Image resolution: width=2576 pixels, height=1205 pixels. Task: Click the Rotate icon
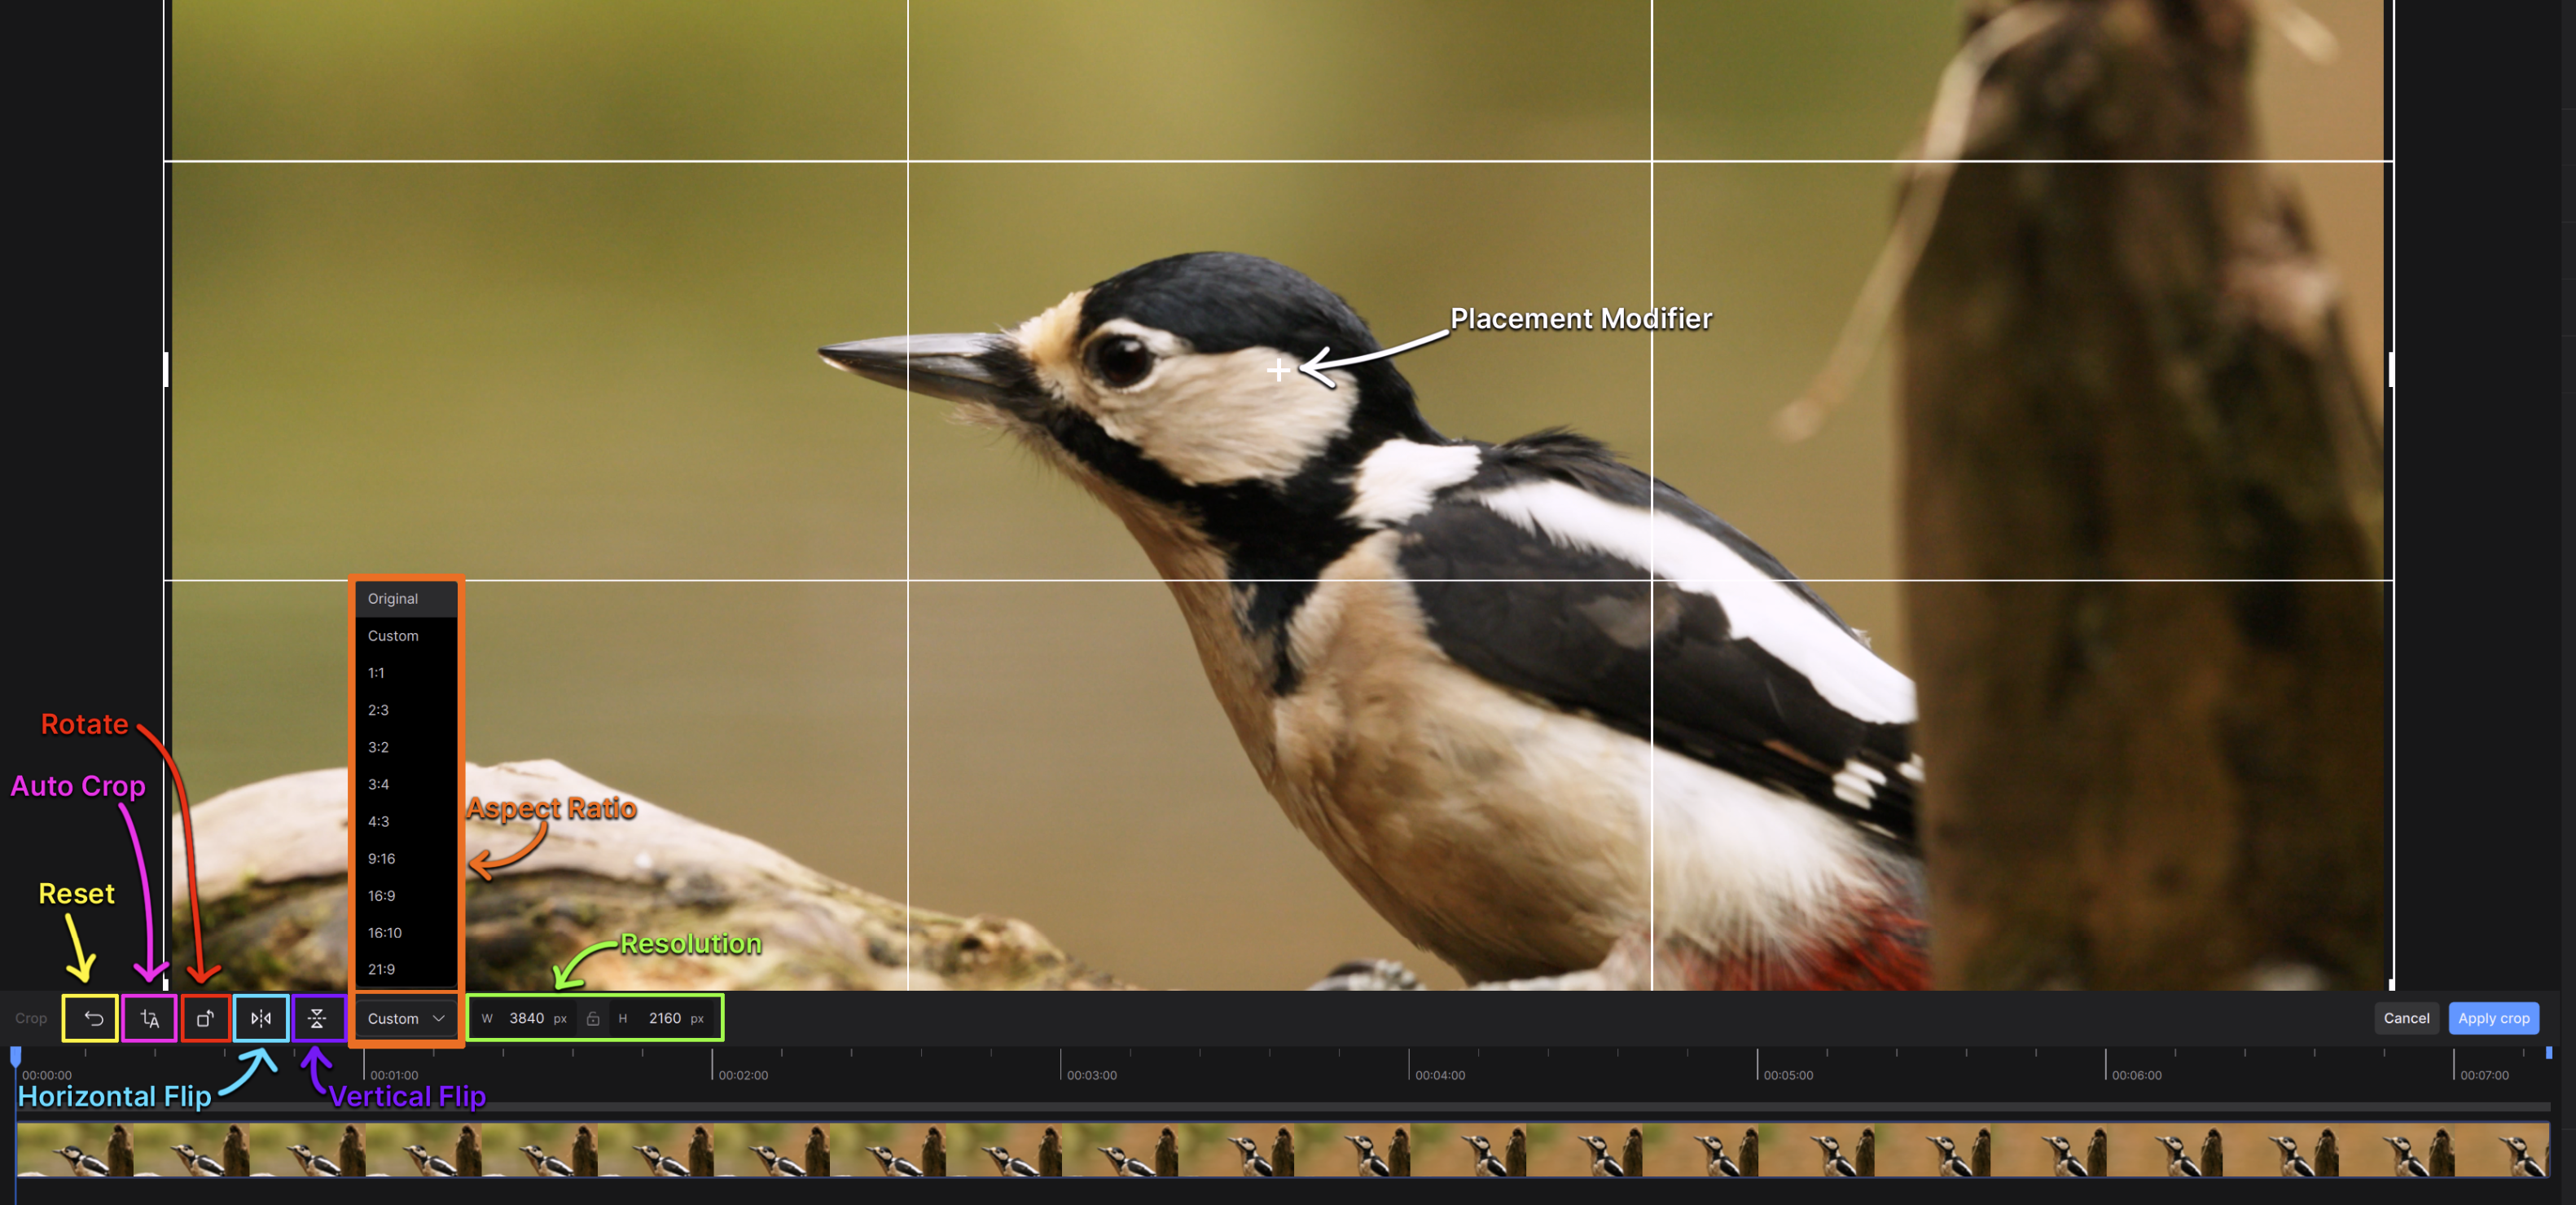206,1018
